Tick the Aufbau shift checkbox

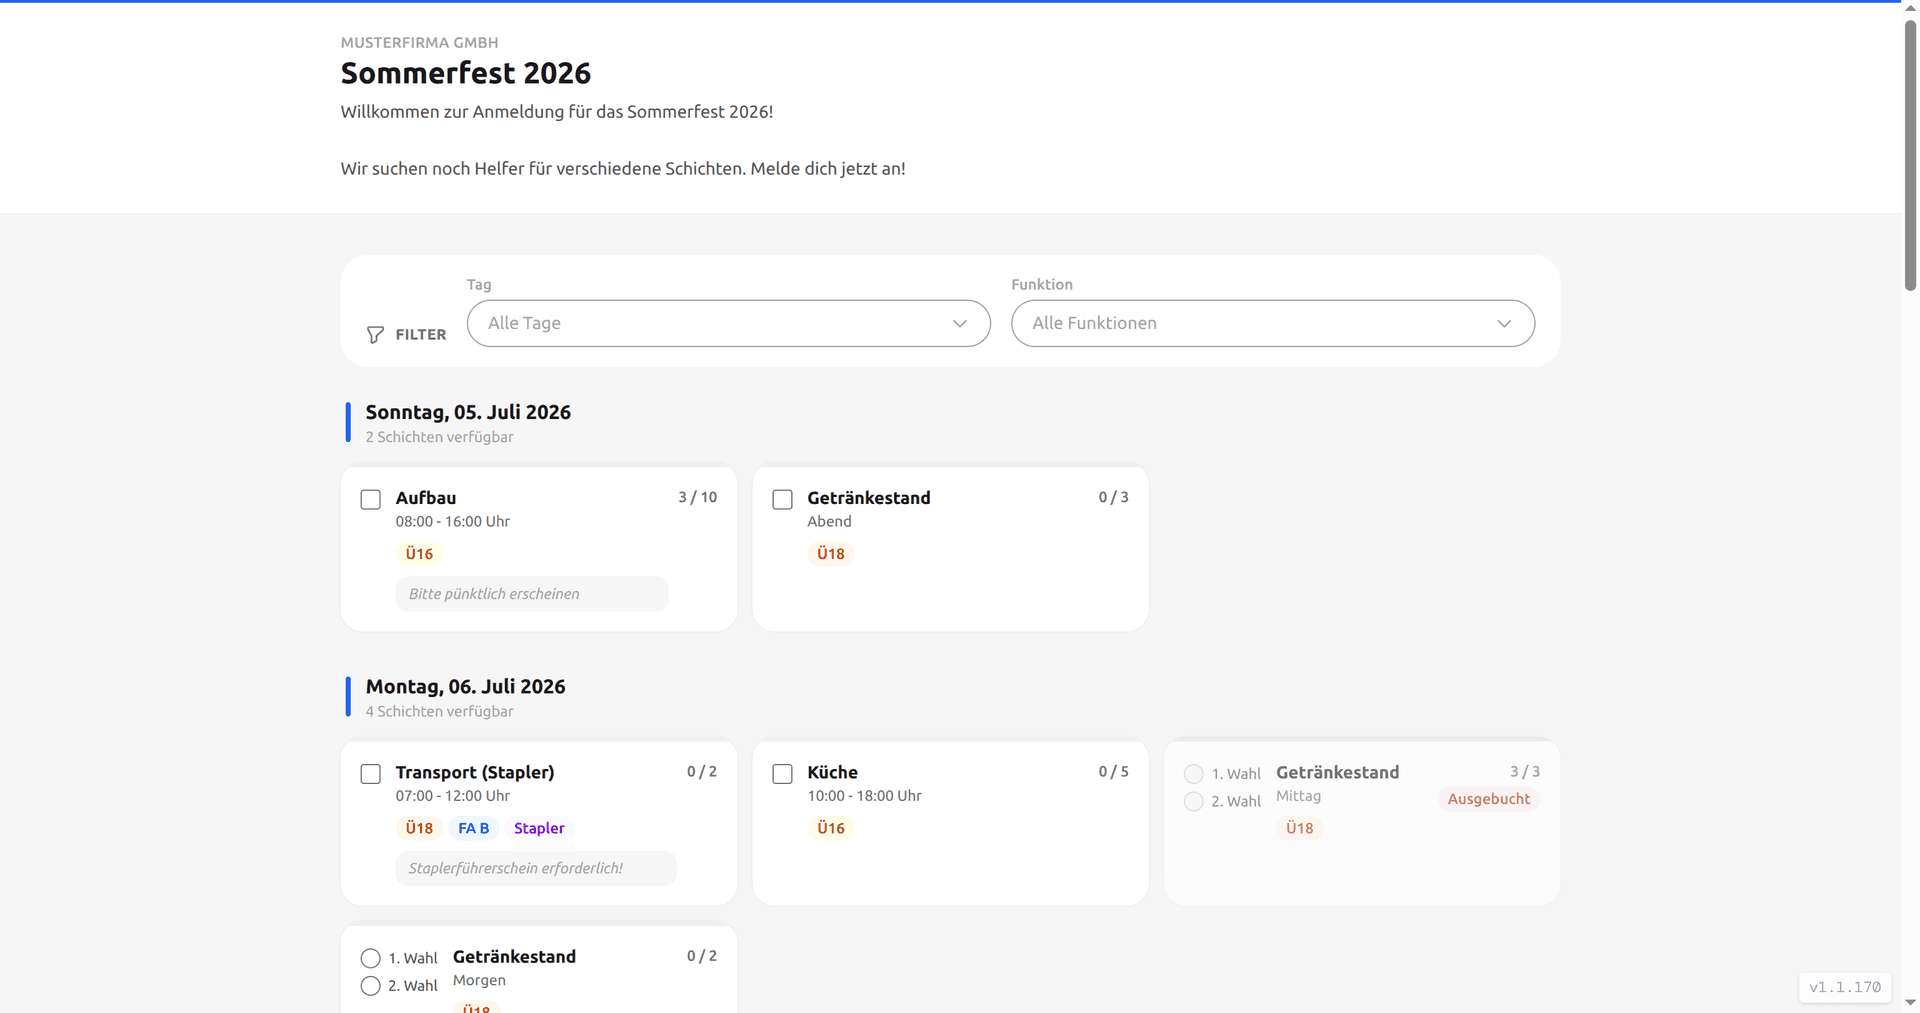coord(371,499)
